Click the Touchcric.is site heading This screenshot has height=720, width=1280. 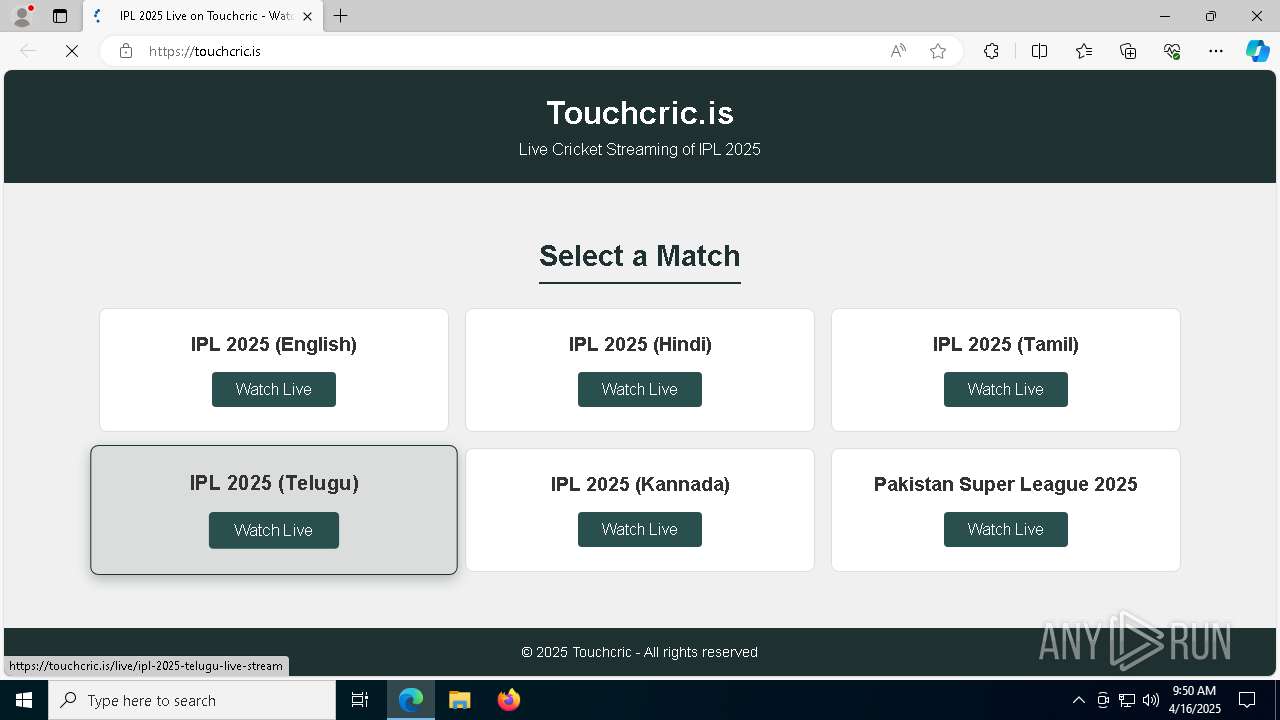coord(640,113)
